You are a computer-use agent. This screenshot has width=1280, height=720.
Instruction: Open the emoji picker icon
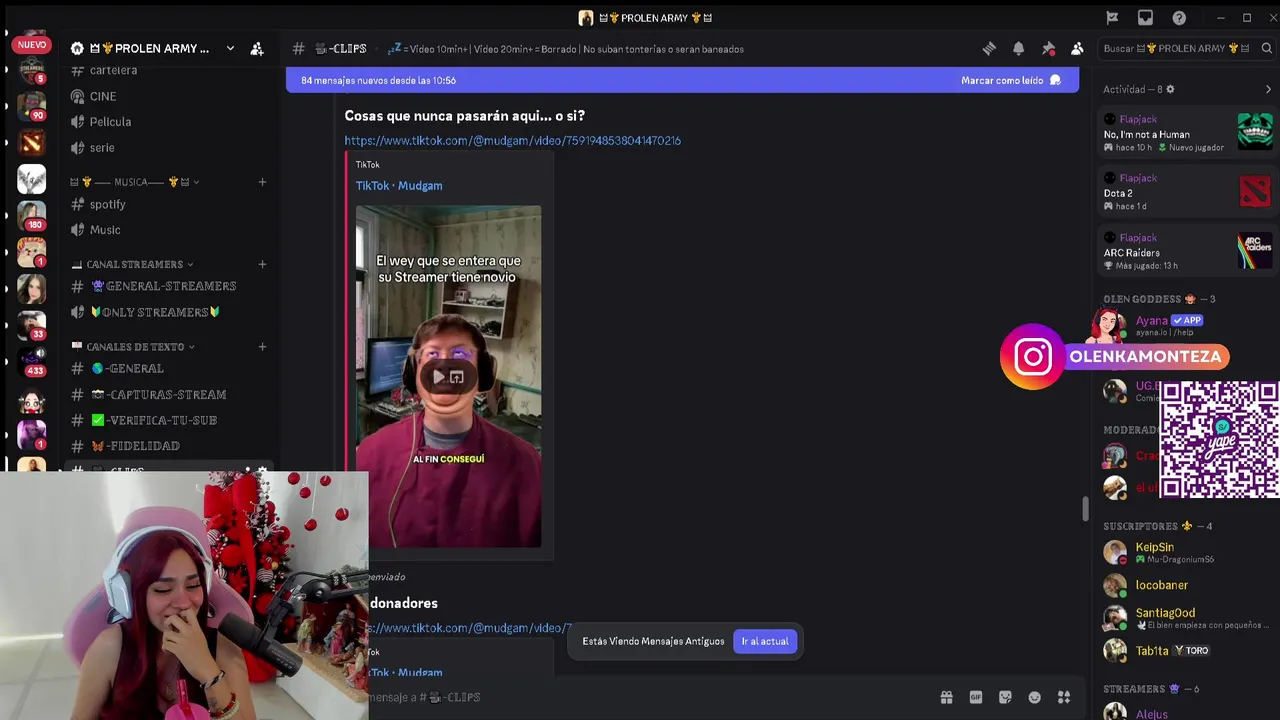click(x=1035, y=697)
